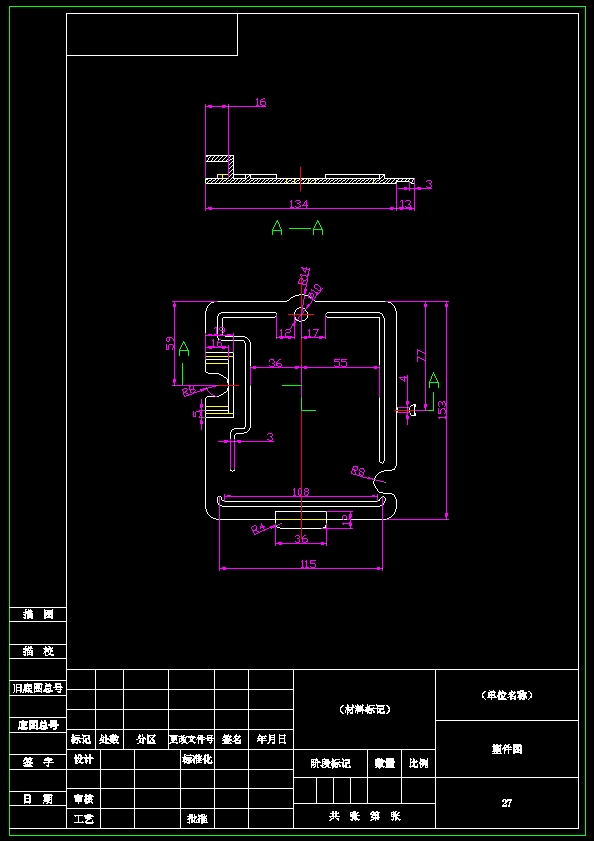Click the "17" dimension near top notch
The height and width of the screenshot is (841, 594).
(x=314, y=333)
